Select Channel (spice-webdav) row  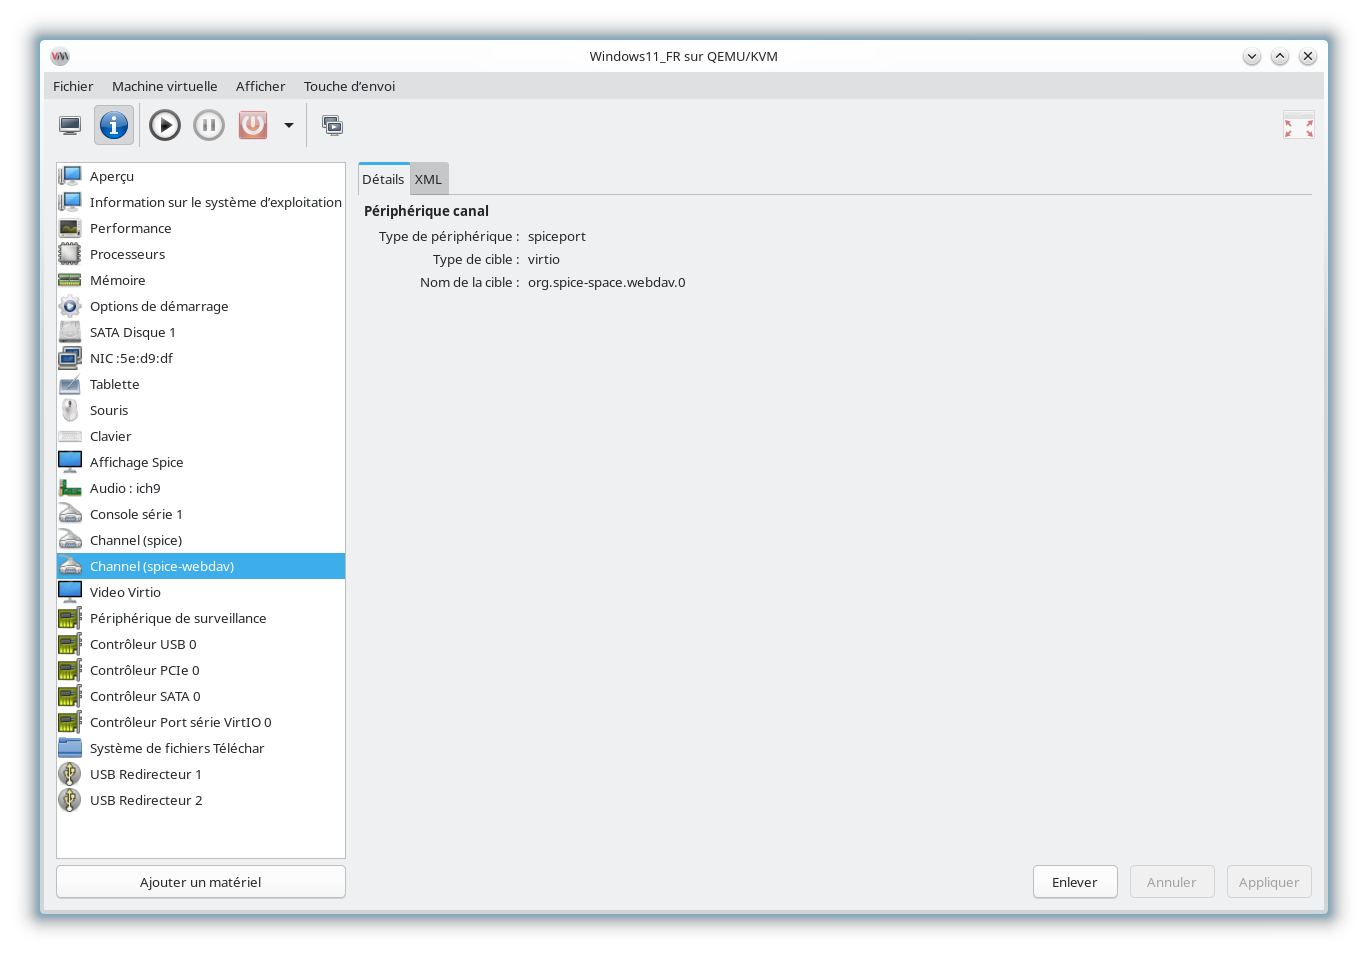[x=201, y=566]
